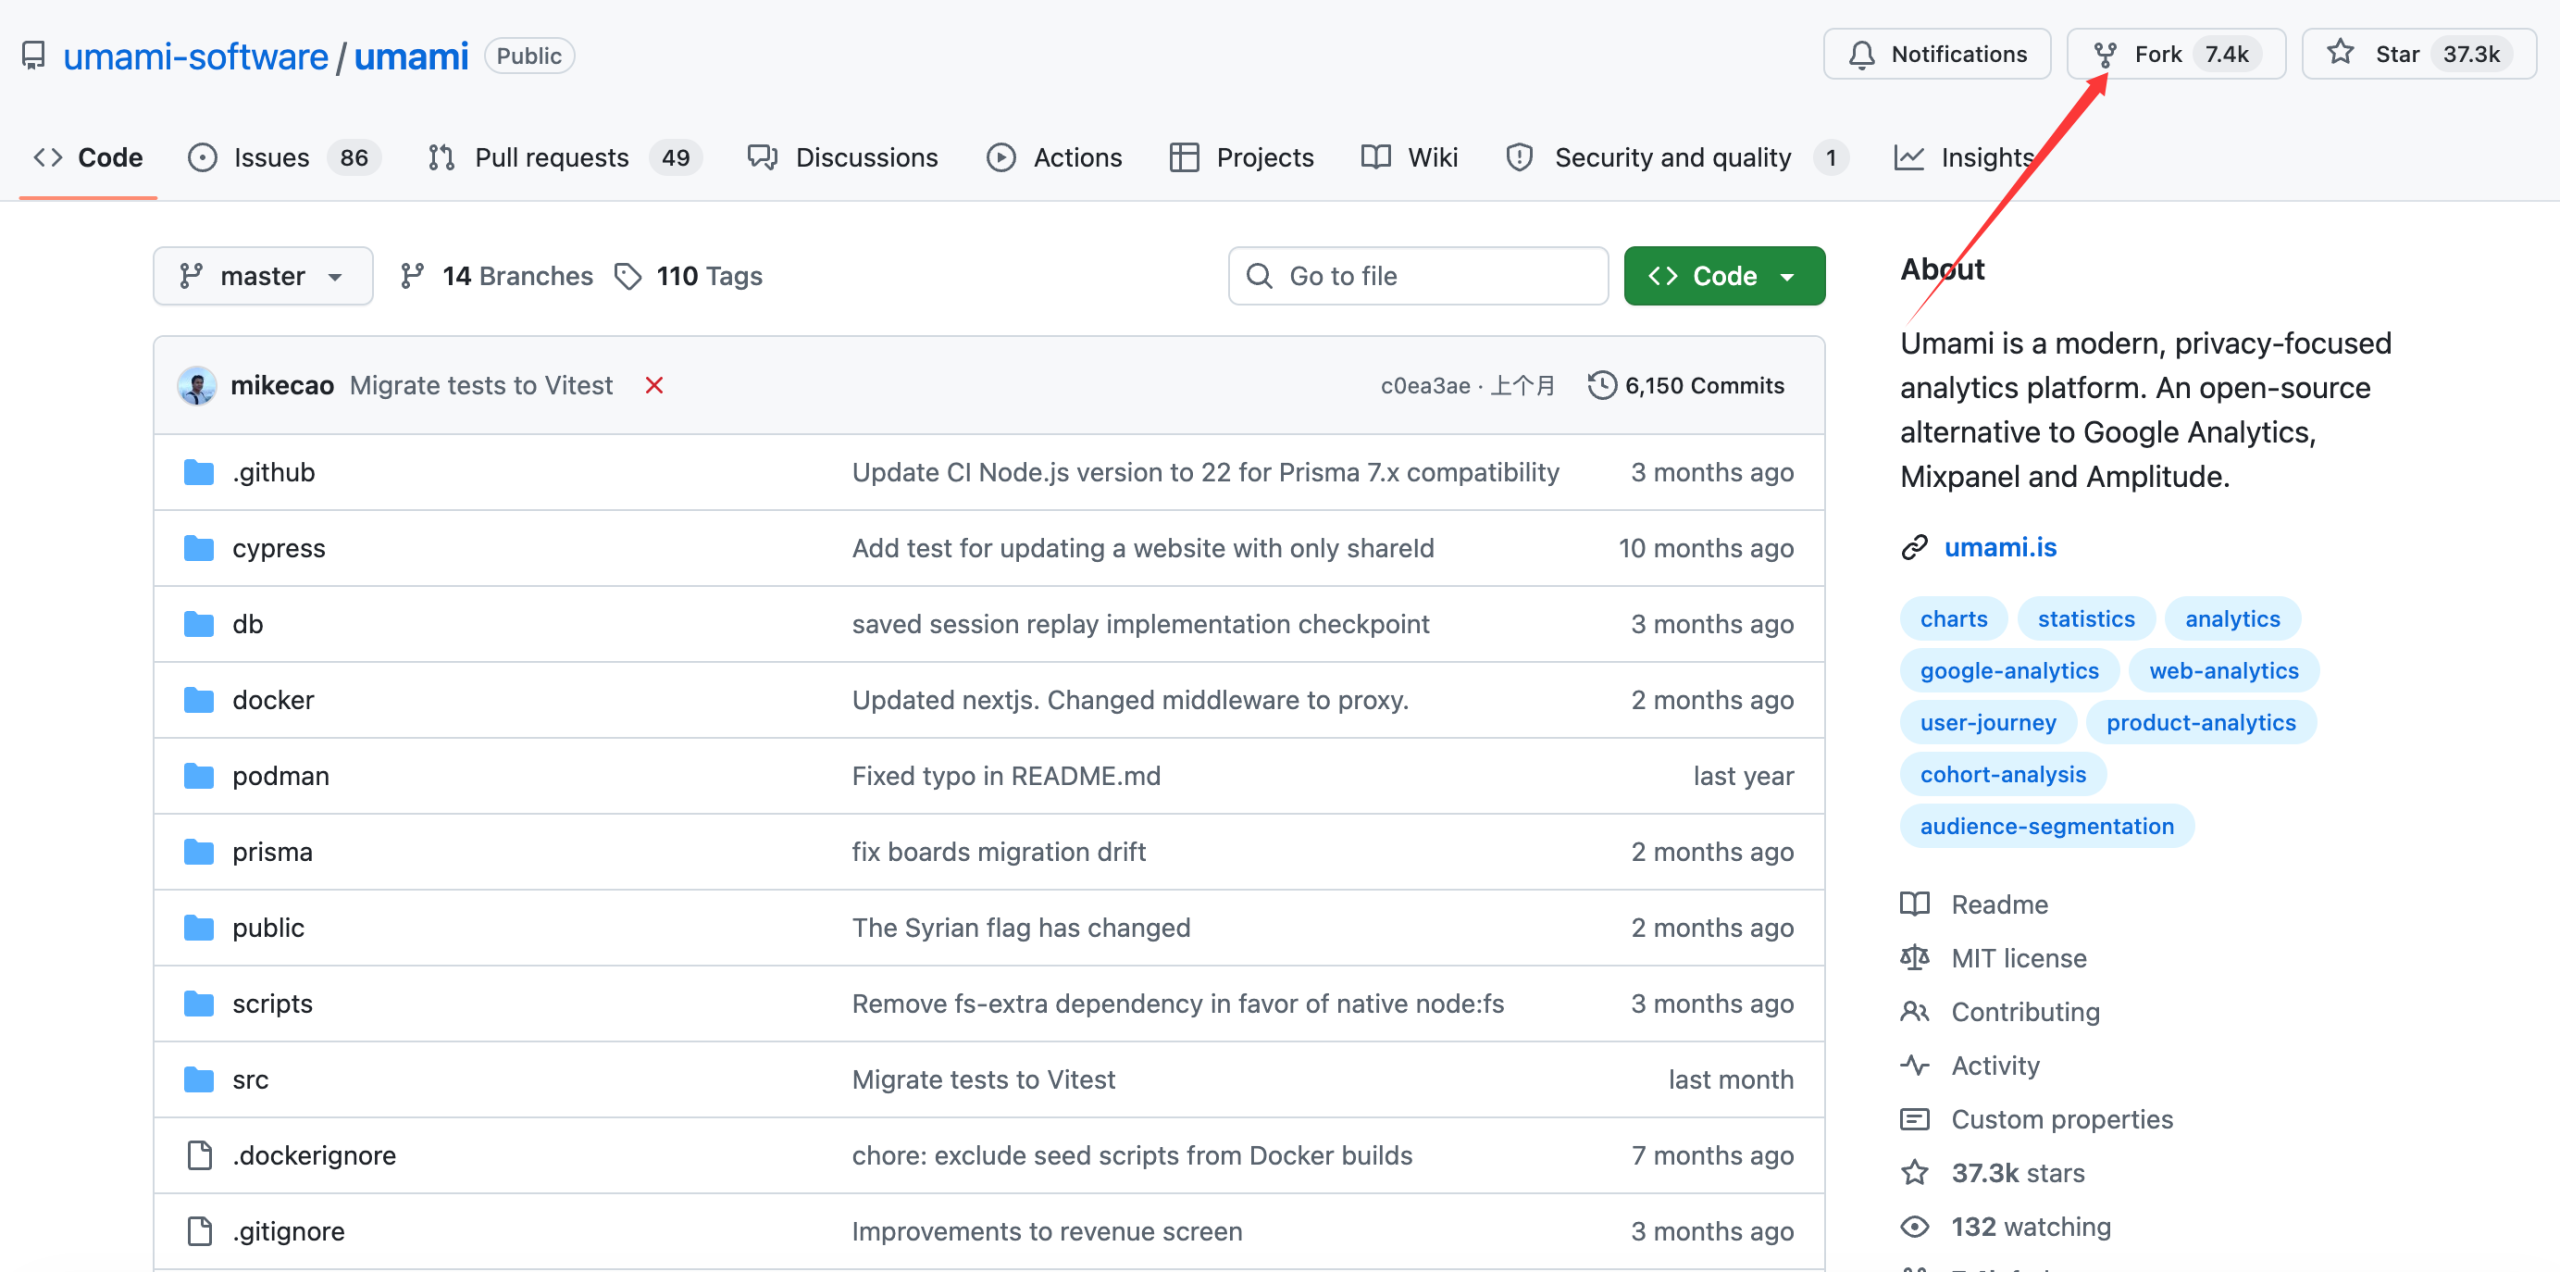Select the audience-segmentation topic tag
The width and height of the screenshot is (2560, 1272).
[x=2047, y=827]
